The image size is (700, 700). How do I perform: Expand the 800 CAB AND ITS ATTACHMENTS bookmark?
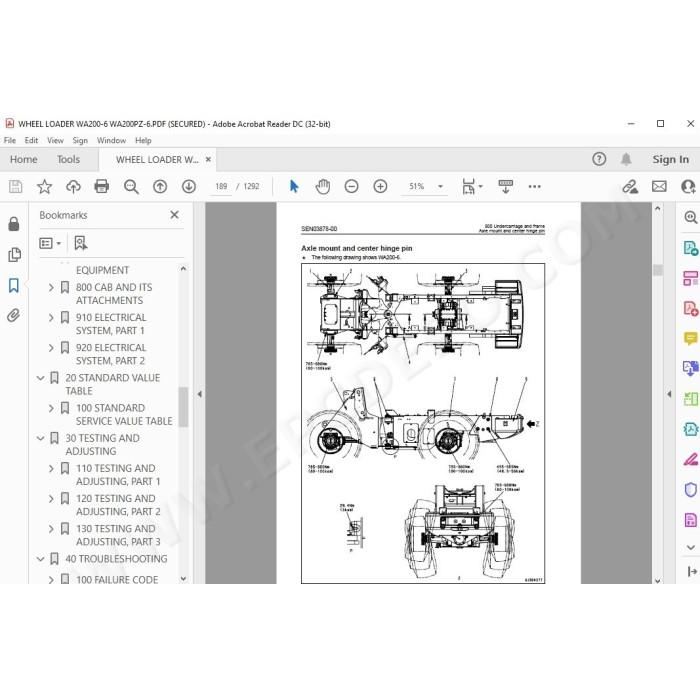(51, 288)
